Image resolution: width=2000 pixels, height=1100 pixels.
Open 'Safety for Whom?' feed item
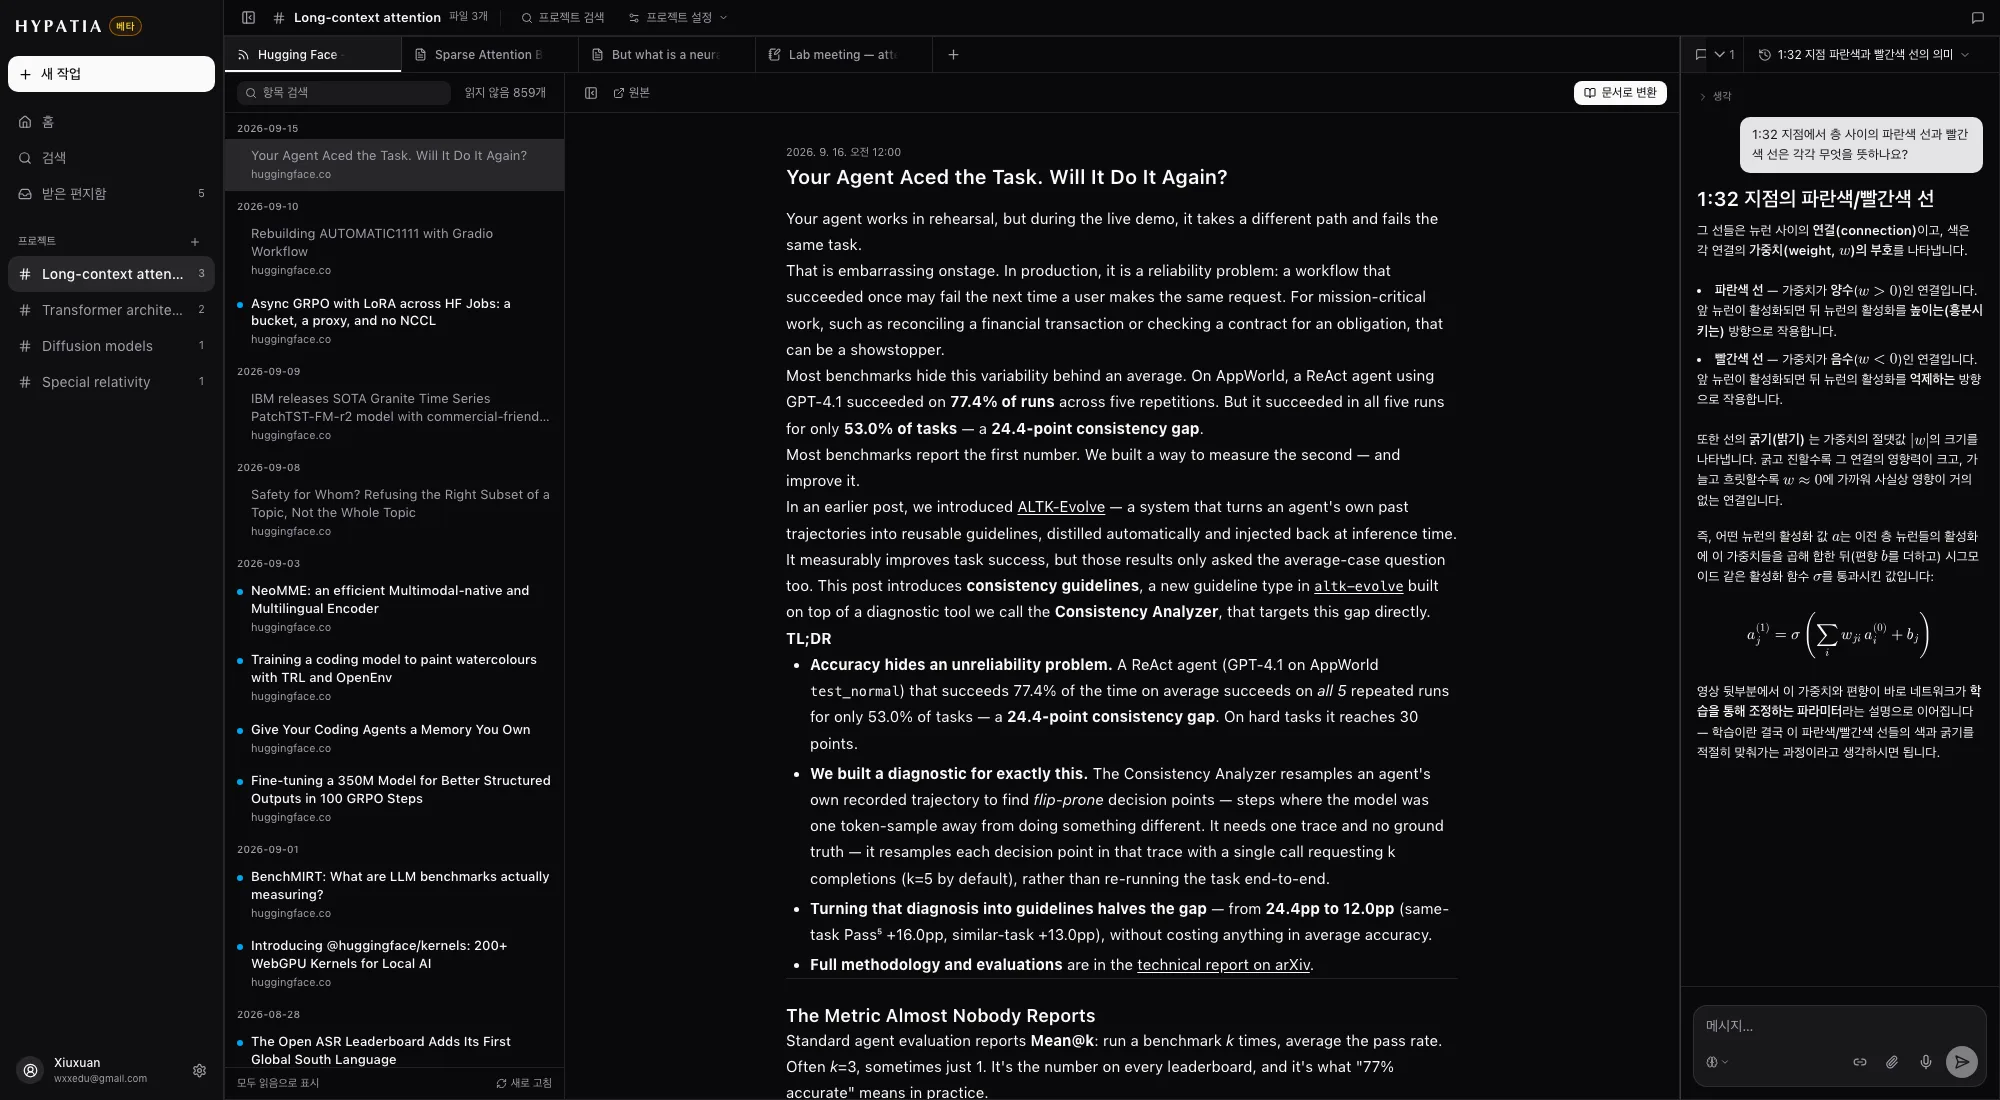(x=394, y=512)
